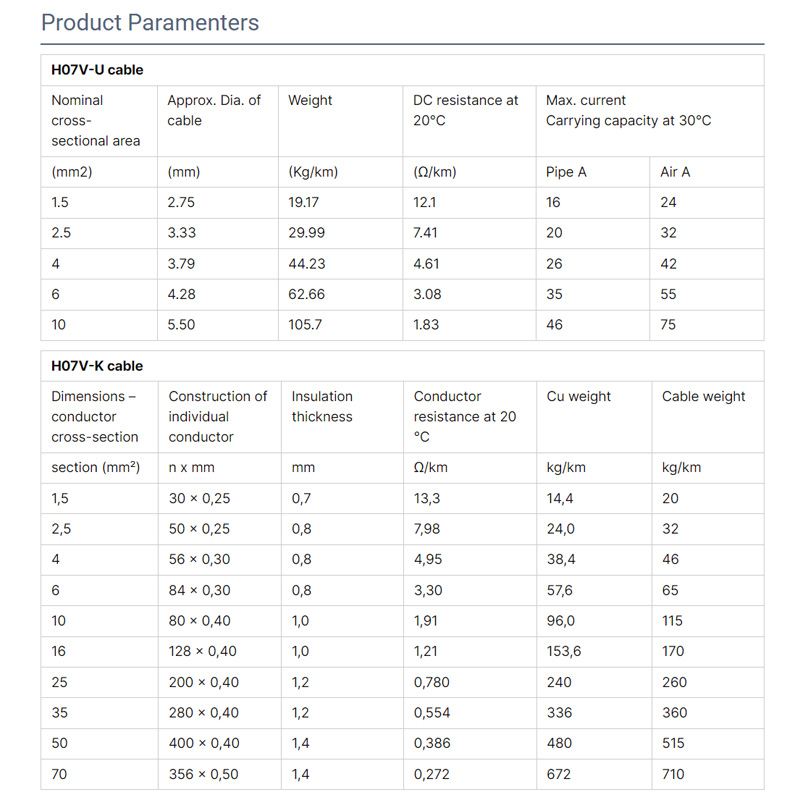Click the Pipe A column subheader
This screenshot has height=800, width=800.
tap(566, 172)
